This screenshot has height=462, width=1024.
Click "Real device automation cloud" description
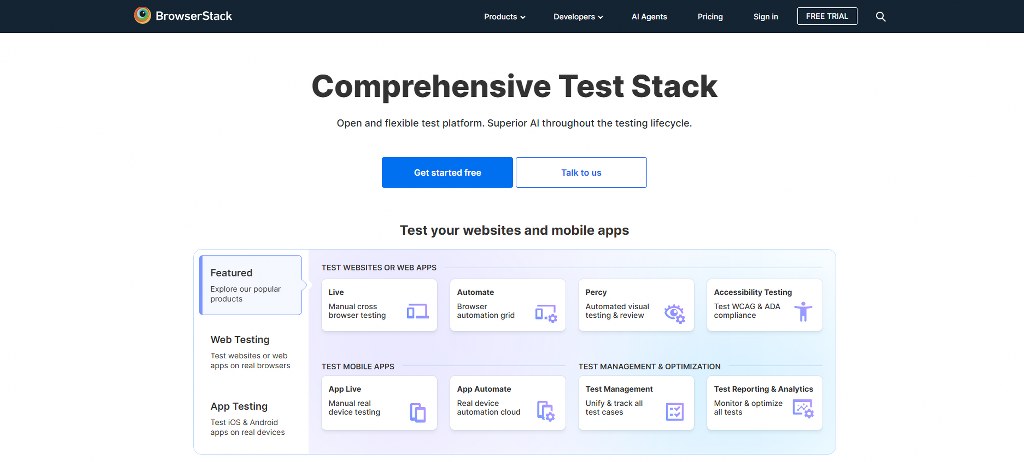click(x=488, y=408)
